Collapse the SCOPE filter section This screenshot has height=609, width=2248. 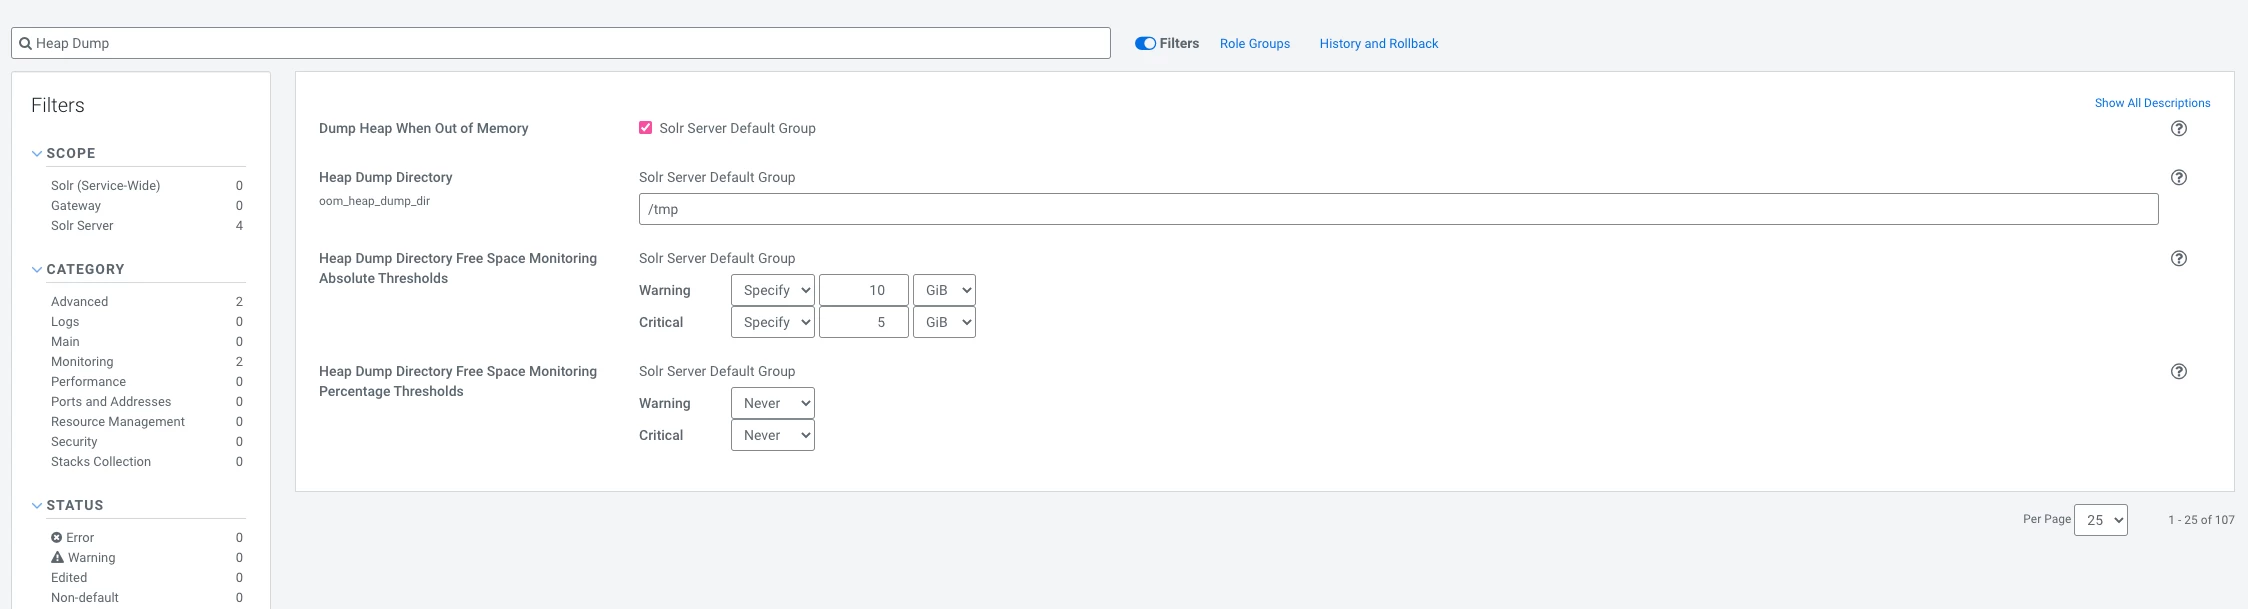tap(37, 153)
